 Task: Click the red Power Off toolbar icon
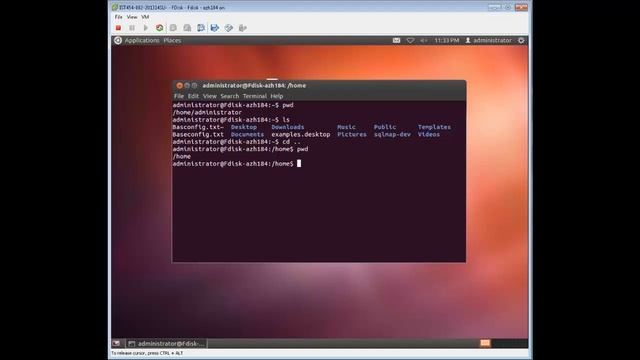(x=118, y=28)
